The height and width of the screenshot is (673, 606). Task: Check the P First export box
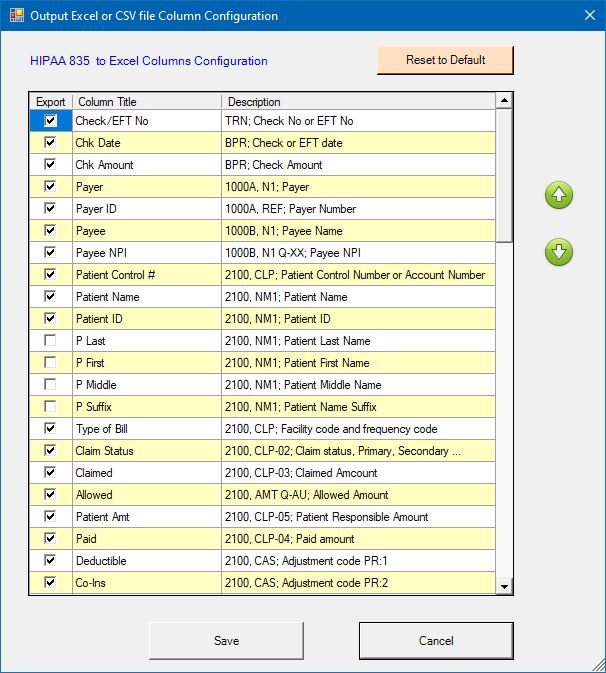(50, 363)
